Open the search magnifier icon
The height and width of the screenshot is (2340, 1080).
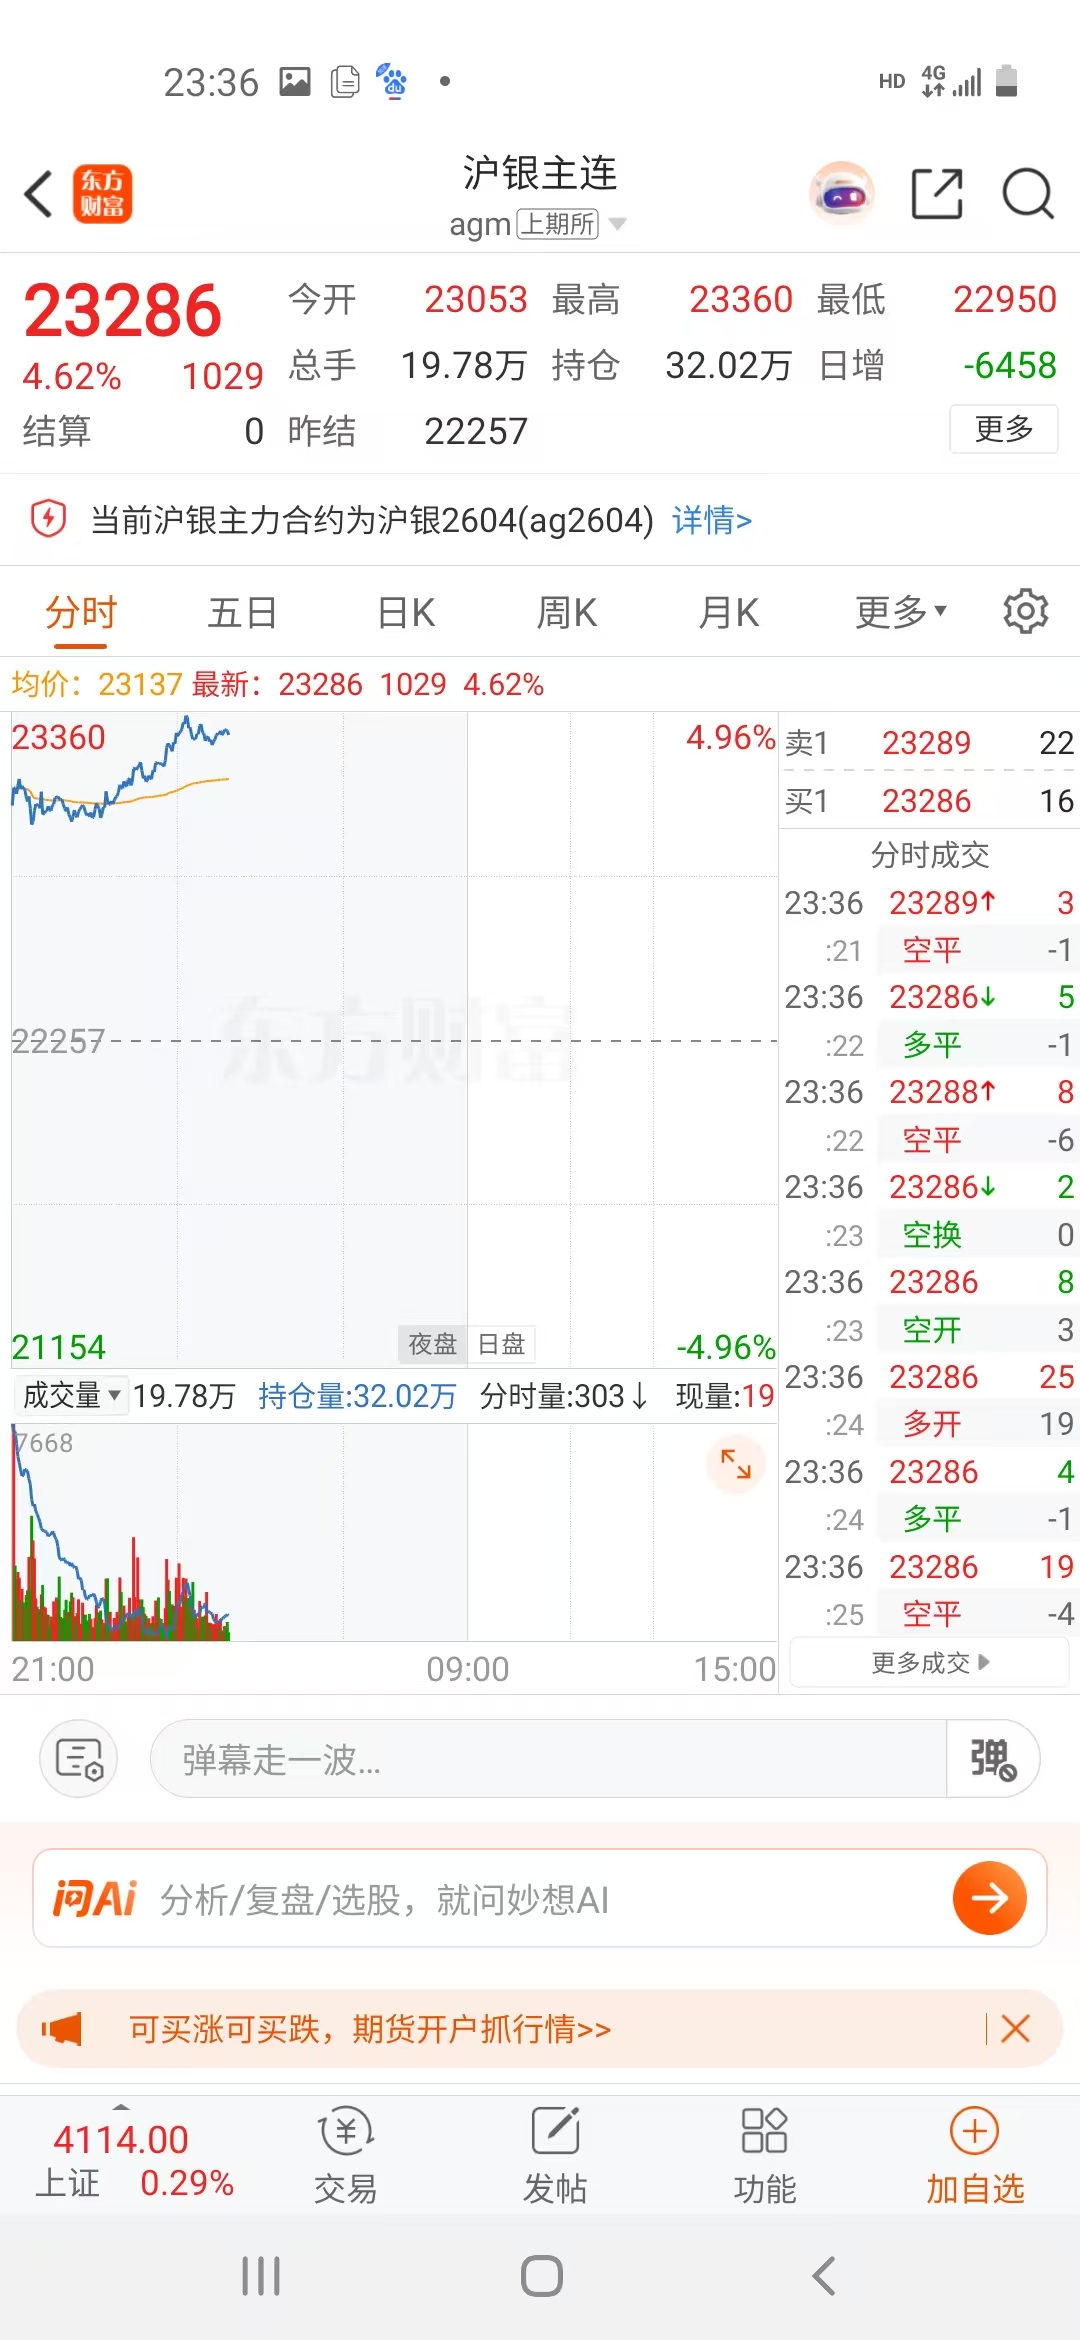pos(1027,193)
